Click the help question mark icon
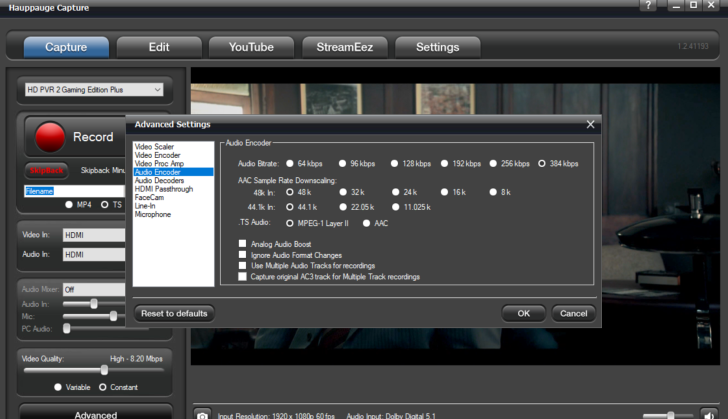 tap(648, 6)
